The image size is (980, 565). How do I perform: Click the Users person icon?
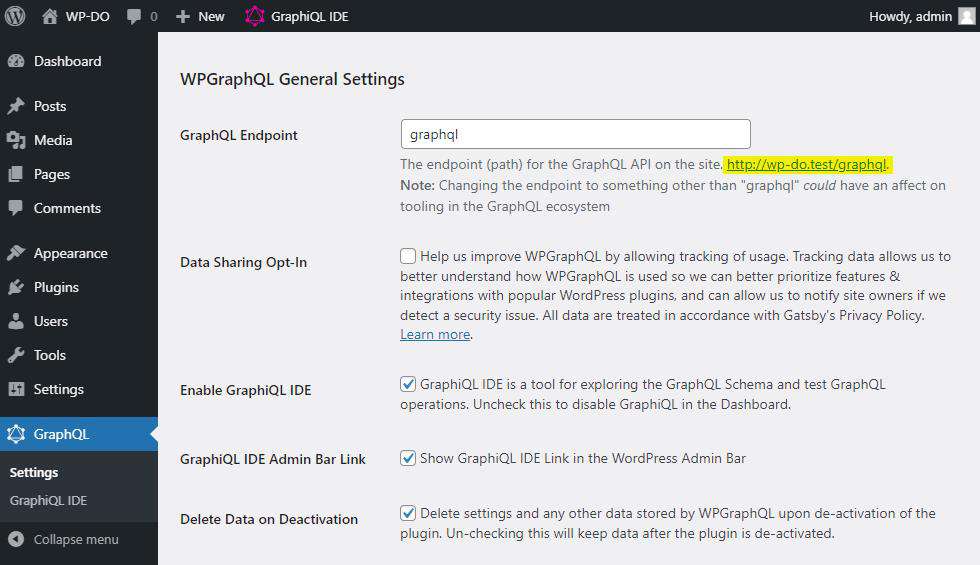coord(16,321)
